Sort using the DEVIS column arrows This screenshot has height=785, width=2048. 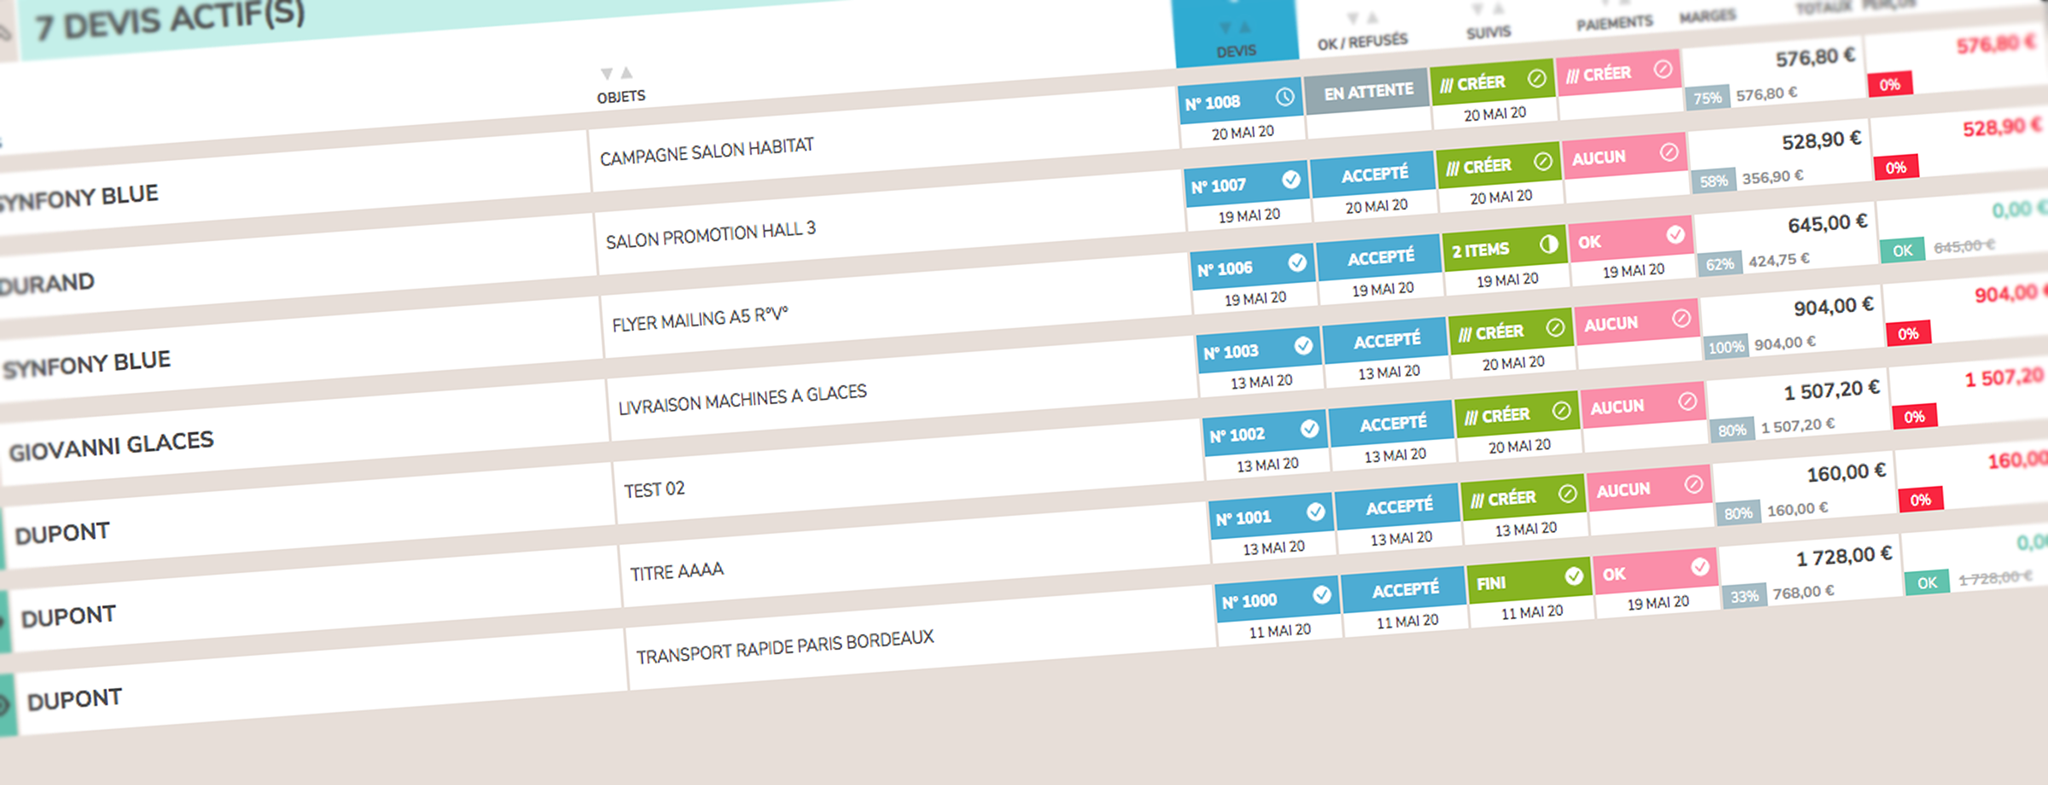[1235, 28]
